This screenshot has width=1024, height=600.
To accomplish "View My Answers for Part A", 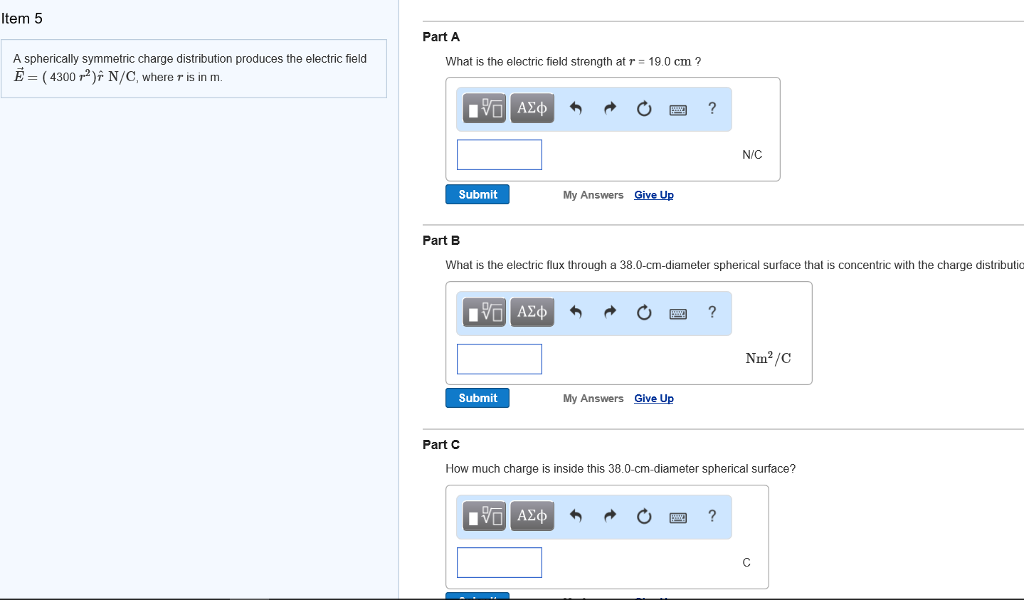I will coord(593,195).
